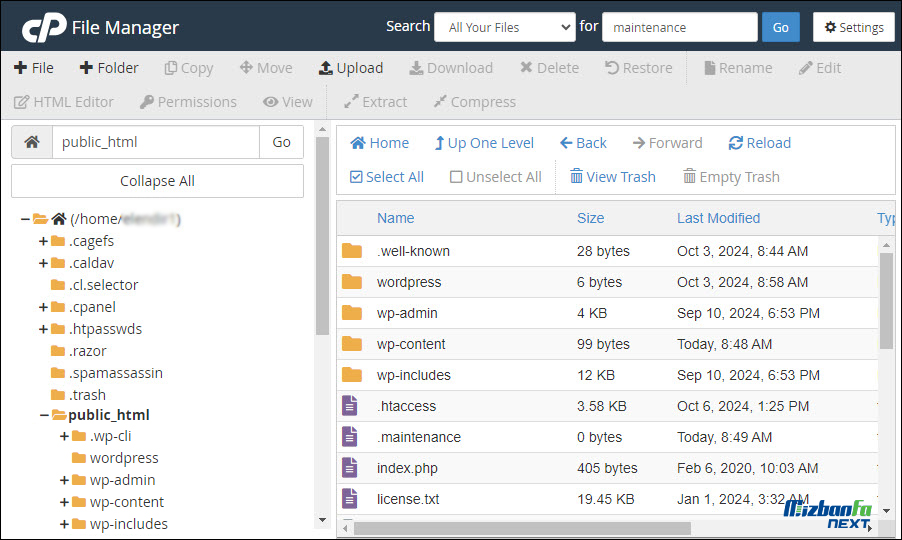Click the home icon beside path field
This screenshot has width=902, height=540.
click(x=32, y=142)
